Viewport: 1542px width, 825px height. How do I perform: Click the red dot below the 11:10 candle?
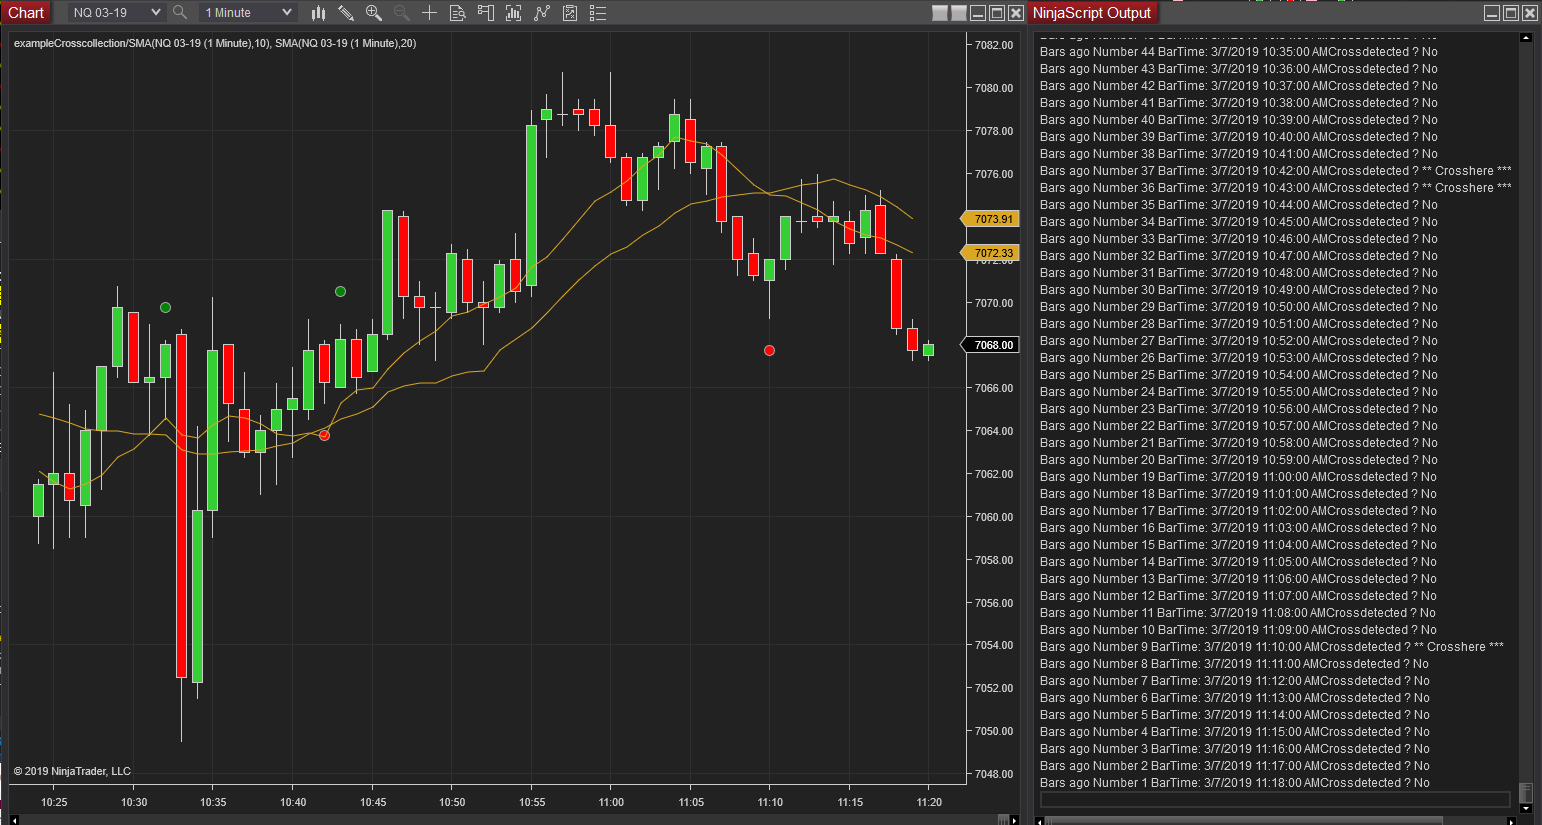(769, 350)
